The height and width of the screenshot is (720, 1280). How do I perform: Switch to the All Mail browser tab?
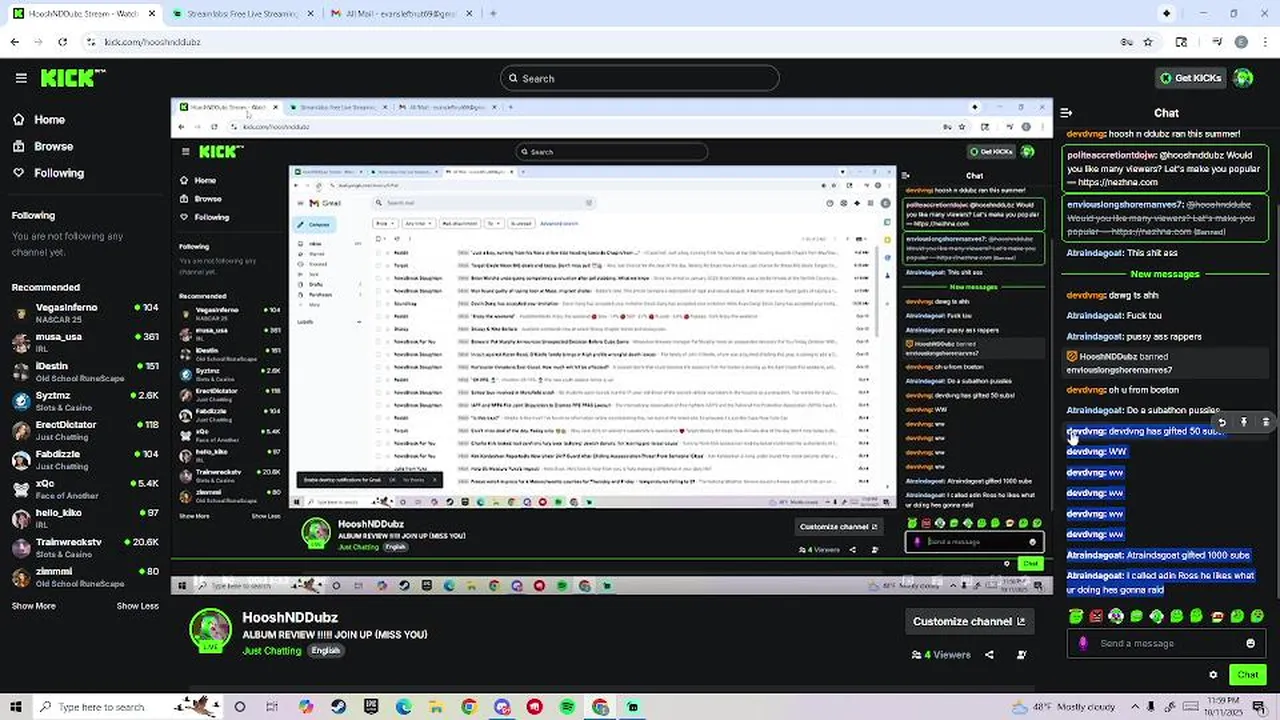tap(403, 14)
